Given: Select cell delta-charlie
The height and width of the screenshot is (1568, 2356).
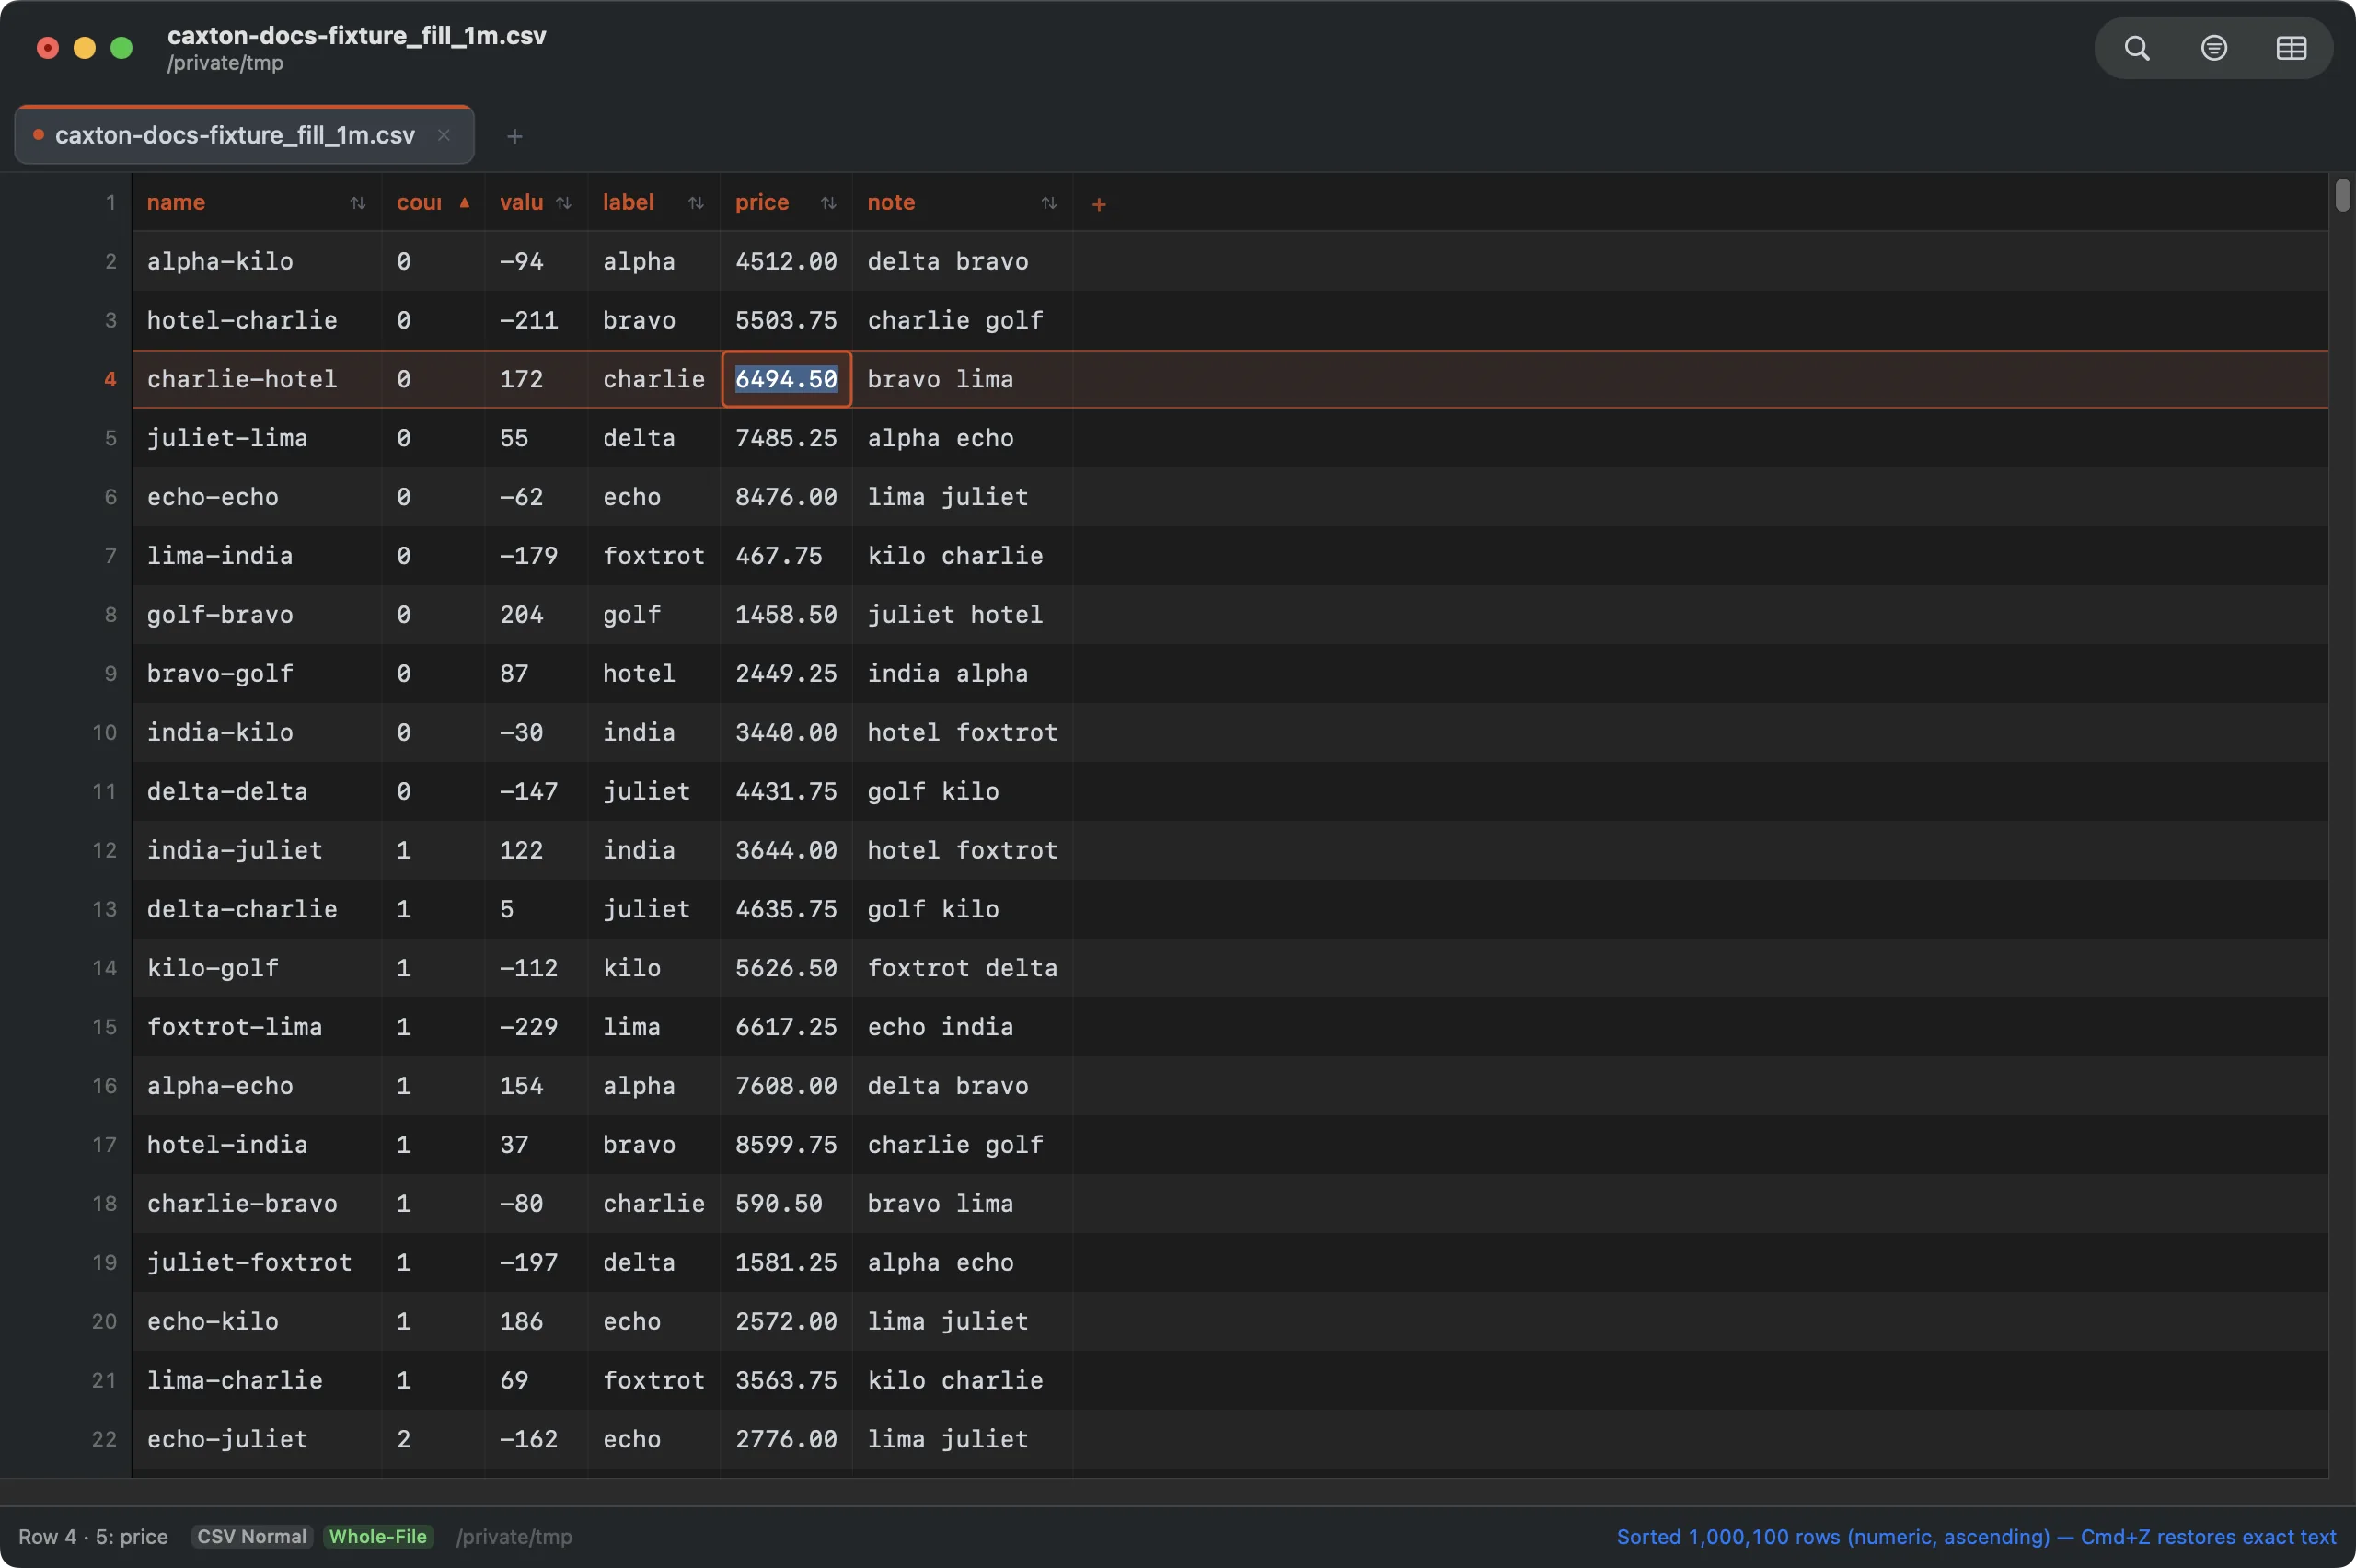Looking at the screenshot, I should (x=257, y=910).
